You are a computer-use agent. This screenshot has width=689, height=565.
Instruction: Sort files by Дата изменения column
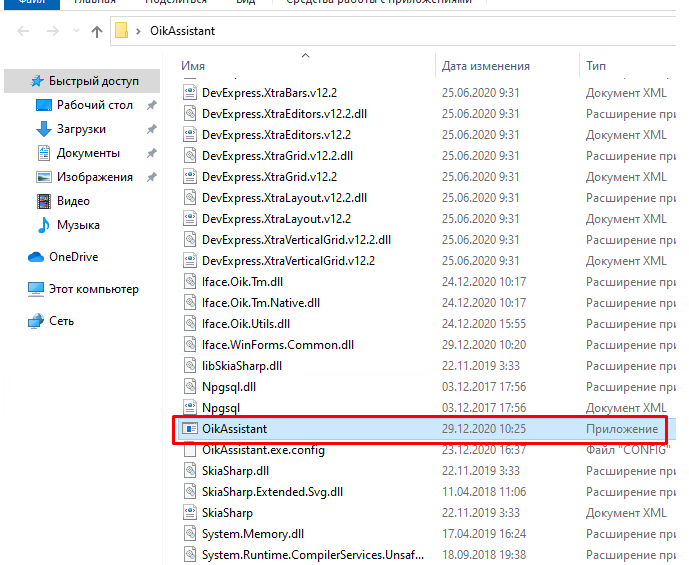tap(485, 66)
